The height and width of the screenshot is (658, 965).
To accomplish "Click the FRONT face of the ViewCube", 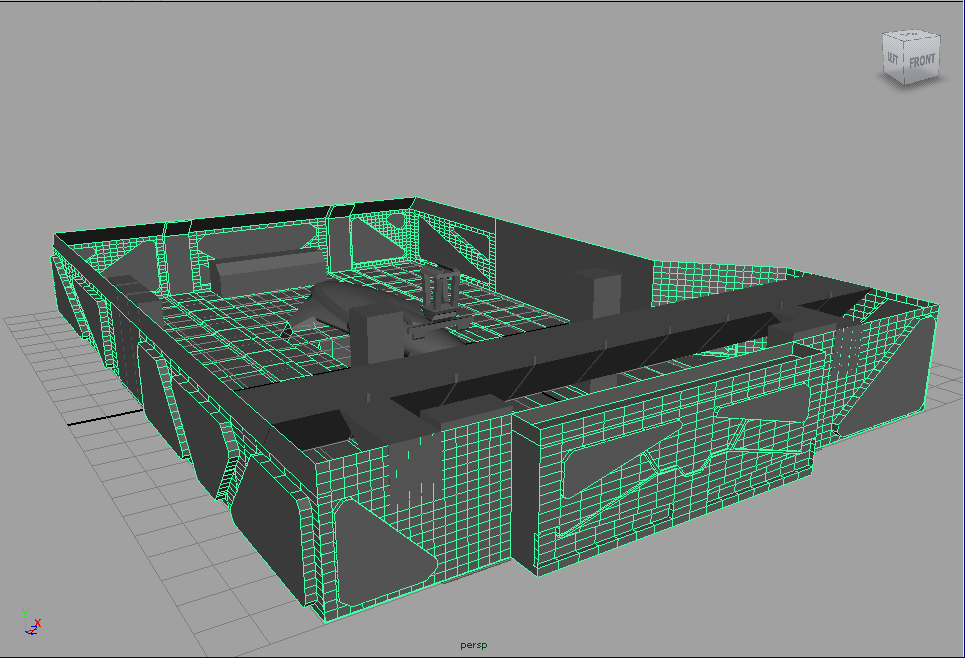I will click(x=921, y=59).
